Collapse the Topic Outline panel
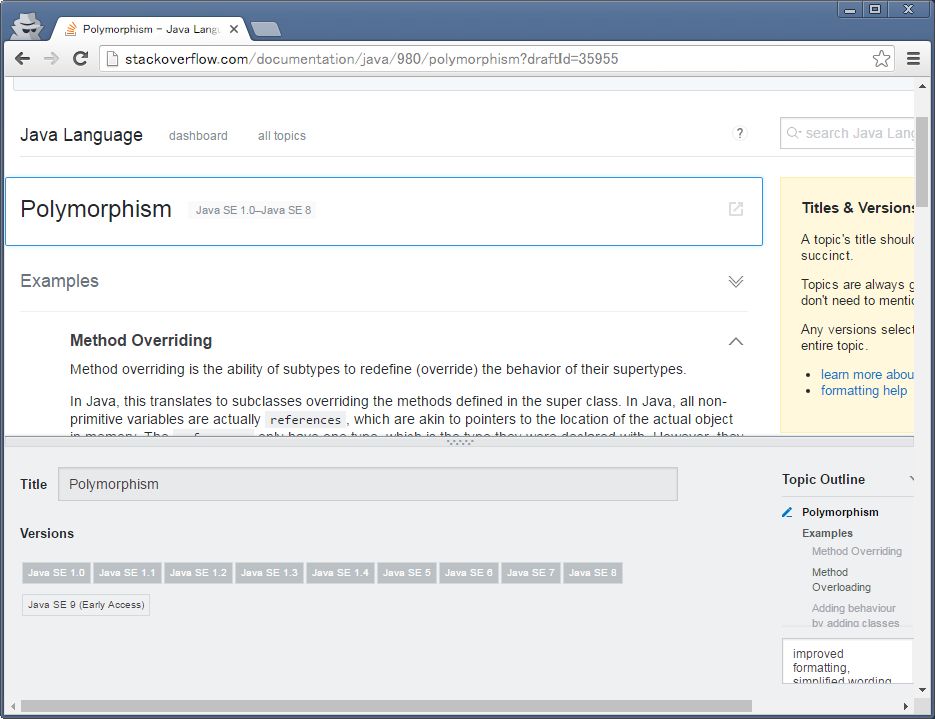 [x=911, y=479]
